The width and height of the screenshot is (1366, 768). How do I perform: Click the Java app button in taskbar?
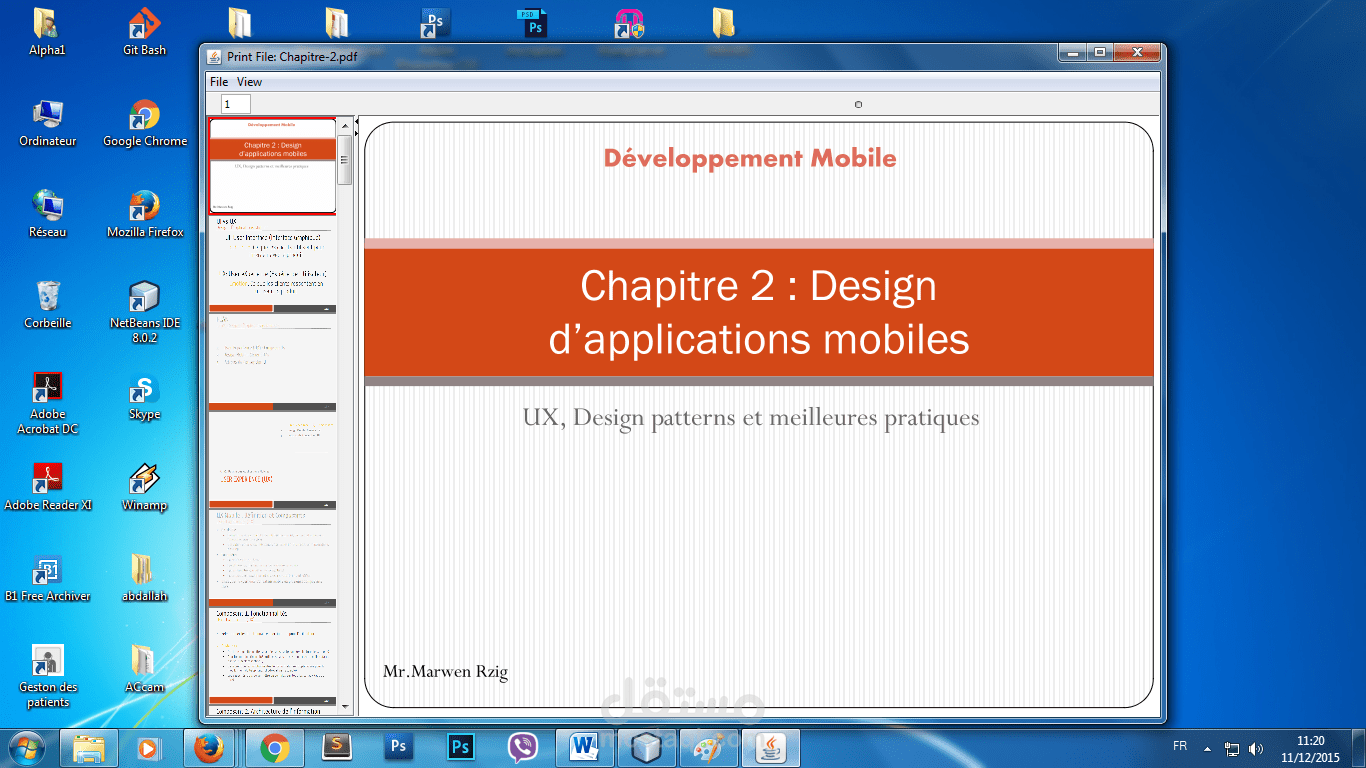point(771,747)
